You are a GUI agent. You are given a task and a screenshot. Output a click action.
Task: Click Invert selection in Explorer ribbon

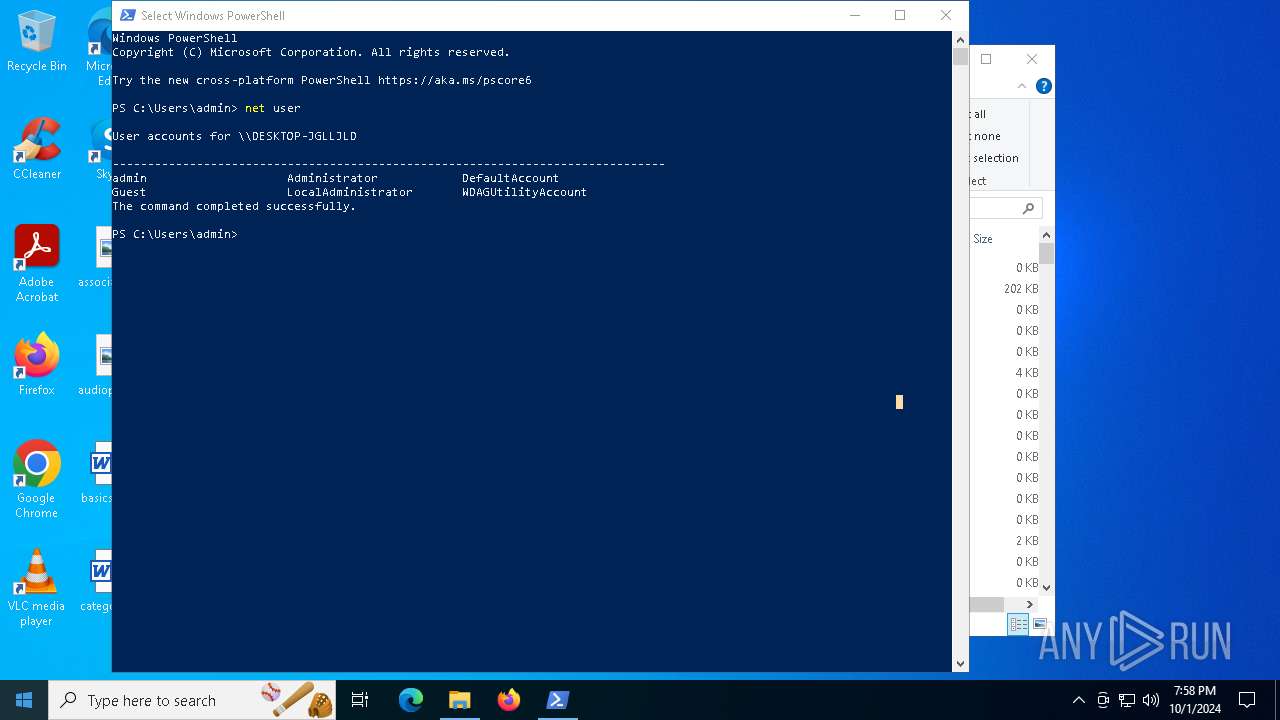tap(995, 158)
